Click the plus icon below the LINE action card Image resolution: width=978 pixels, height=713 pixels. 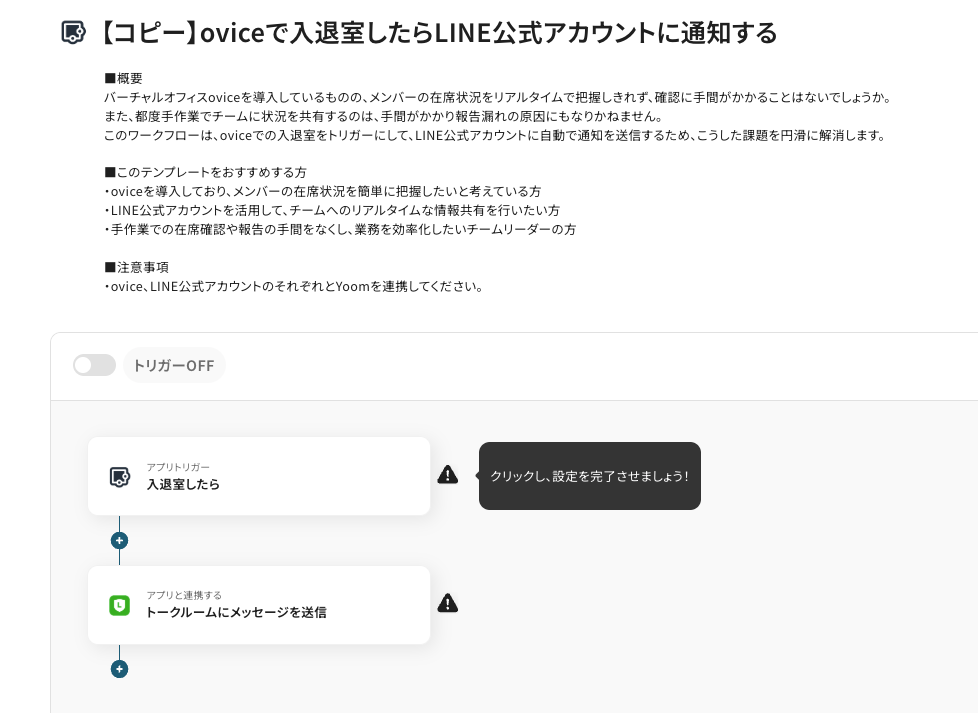[x=119, y=669]
